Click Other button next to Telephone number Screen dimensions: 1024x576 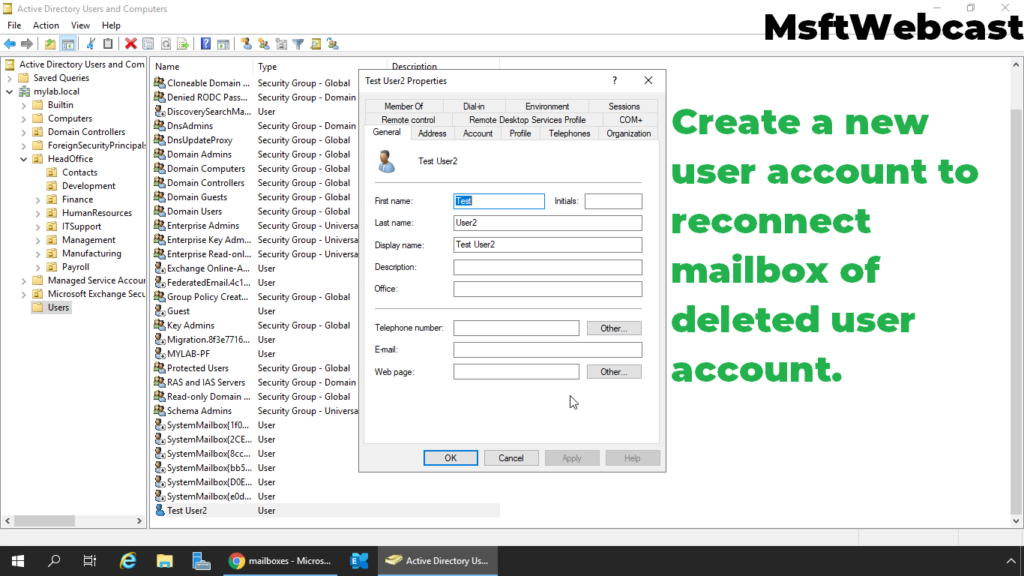tap(614, 328)
